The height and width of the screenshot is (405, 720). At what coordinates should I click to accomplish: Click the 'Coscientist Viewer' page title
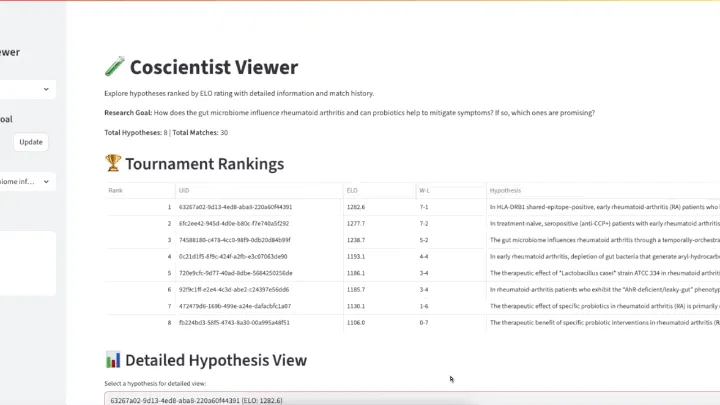coord(214,67)
